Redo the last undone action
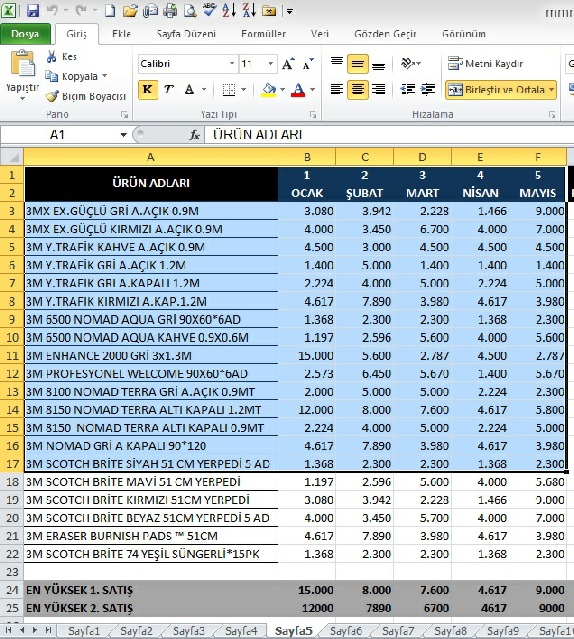This screenshot has width=574, height=639. point(81,10)
